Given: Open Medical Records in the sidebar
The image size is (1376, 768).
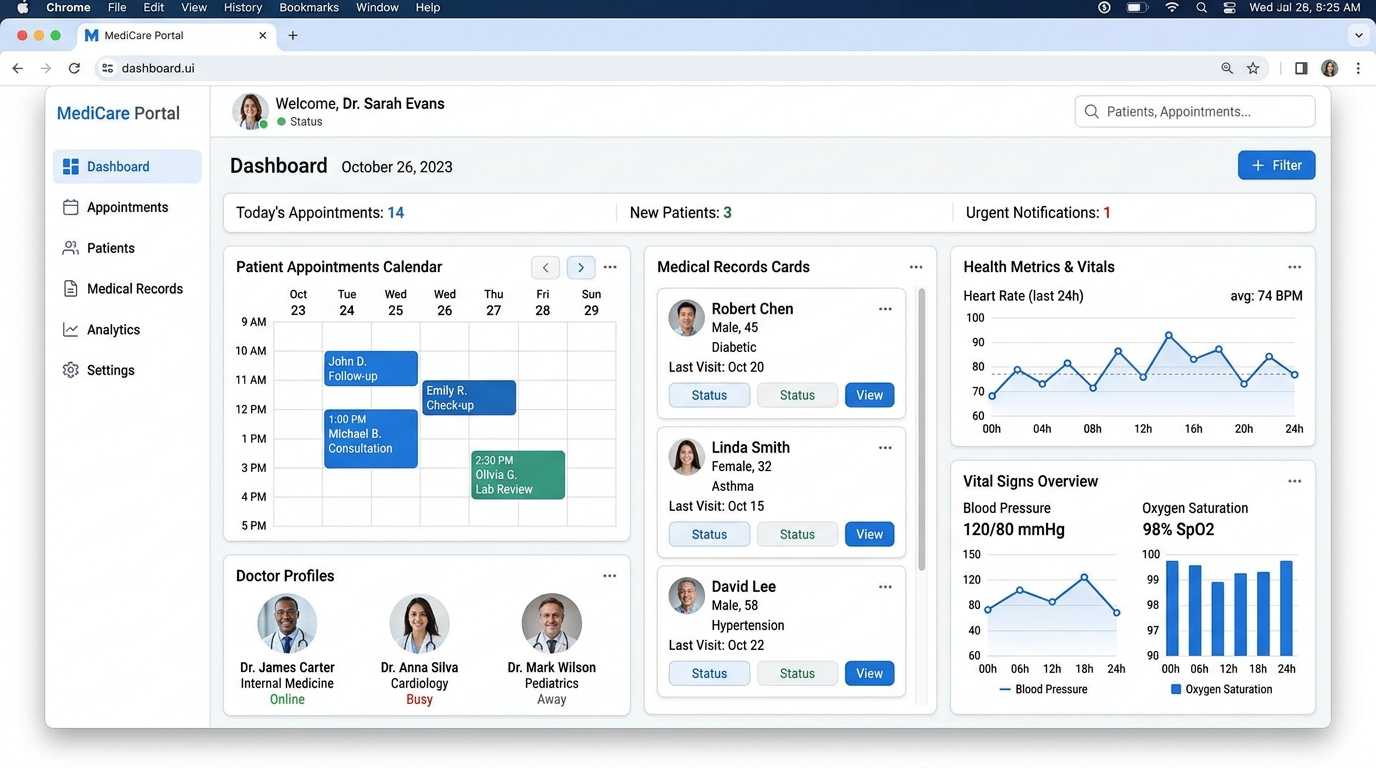Looking at the screenshot, I should click(x=127, y=289).
